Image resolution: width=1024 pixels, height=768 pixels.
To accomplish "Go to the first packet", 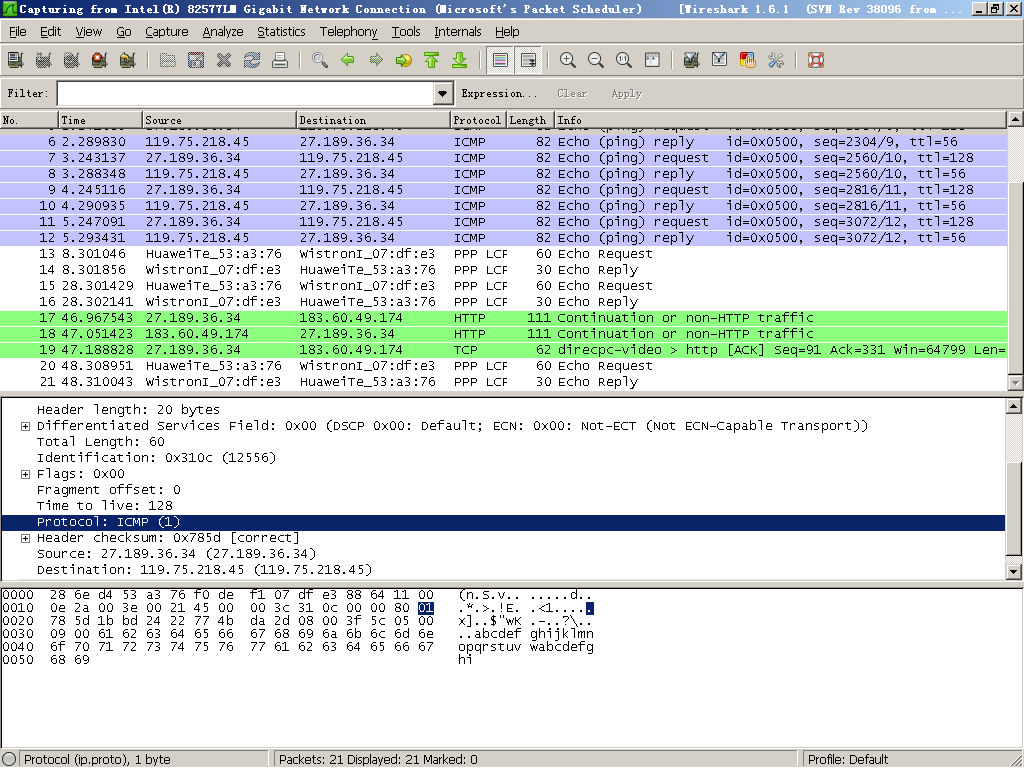I will coord(432,60).
